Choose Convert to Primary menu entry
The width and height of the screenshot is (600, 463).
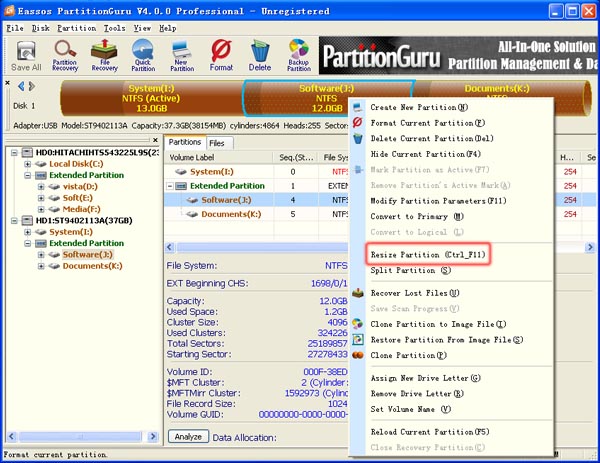(x=452, y=217)
